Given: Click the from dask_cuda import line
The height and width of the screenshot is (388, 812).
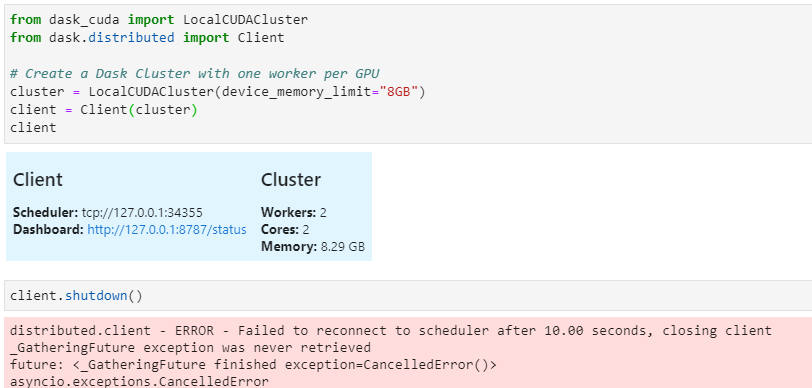Looking at the screenshot, I should pos(159,20).
